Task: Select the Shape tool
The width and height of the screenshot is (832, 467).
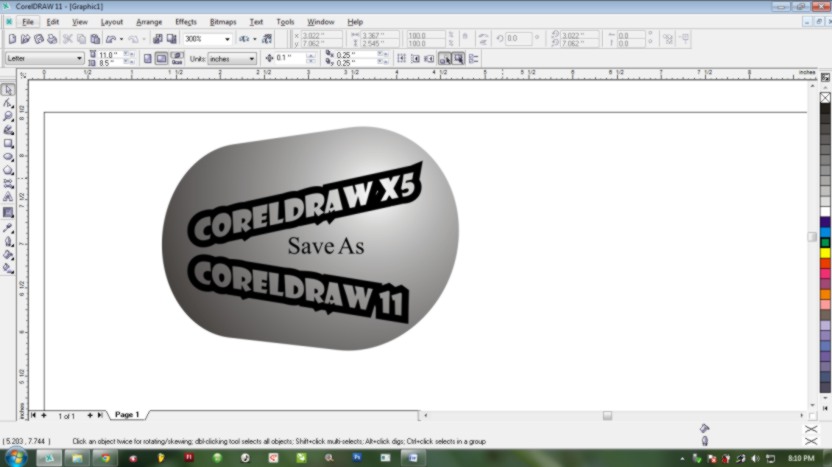Action: pos(8,103)
